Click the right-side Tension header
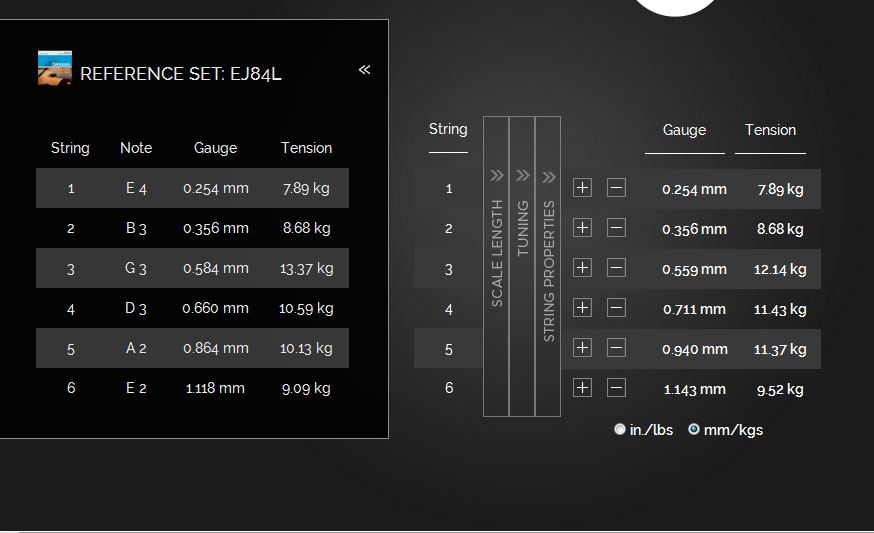Screen dimensions: 874x533 (x=770, y=130)
